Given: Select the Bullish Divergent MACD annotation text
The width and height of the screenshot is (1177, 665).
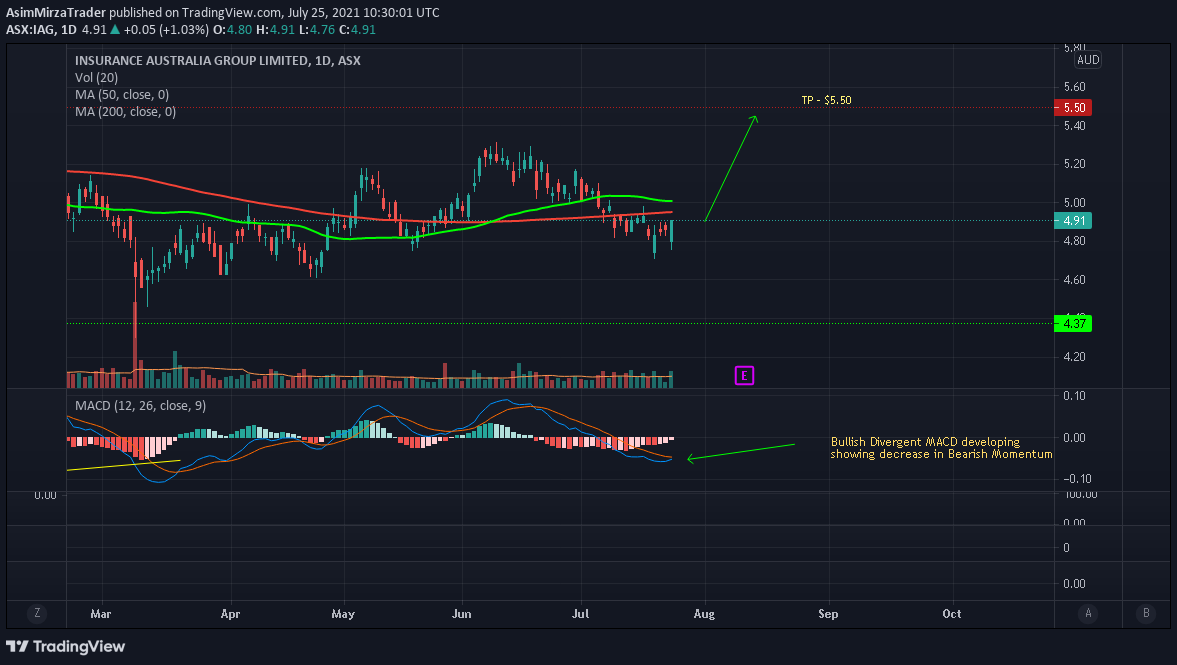Looking at the screenshot, I should (941, 448).
